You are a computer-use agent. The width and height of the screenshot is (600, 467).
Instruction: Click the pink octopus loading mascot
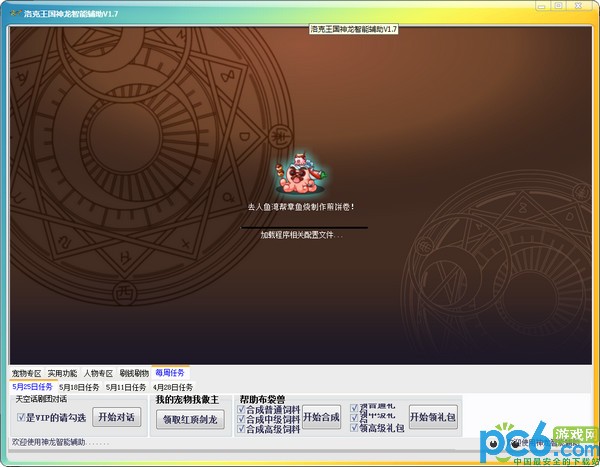pos(300,173)
